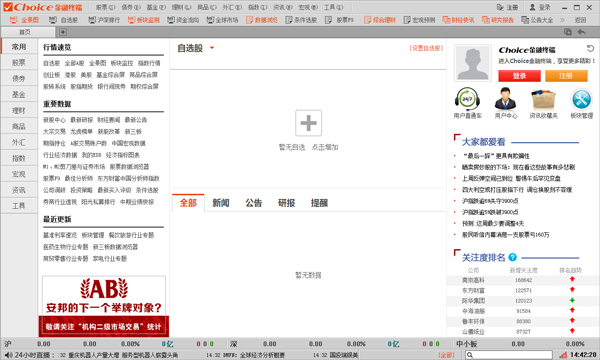Select 债券 in the left sidebar

19,78
